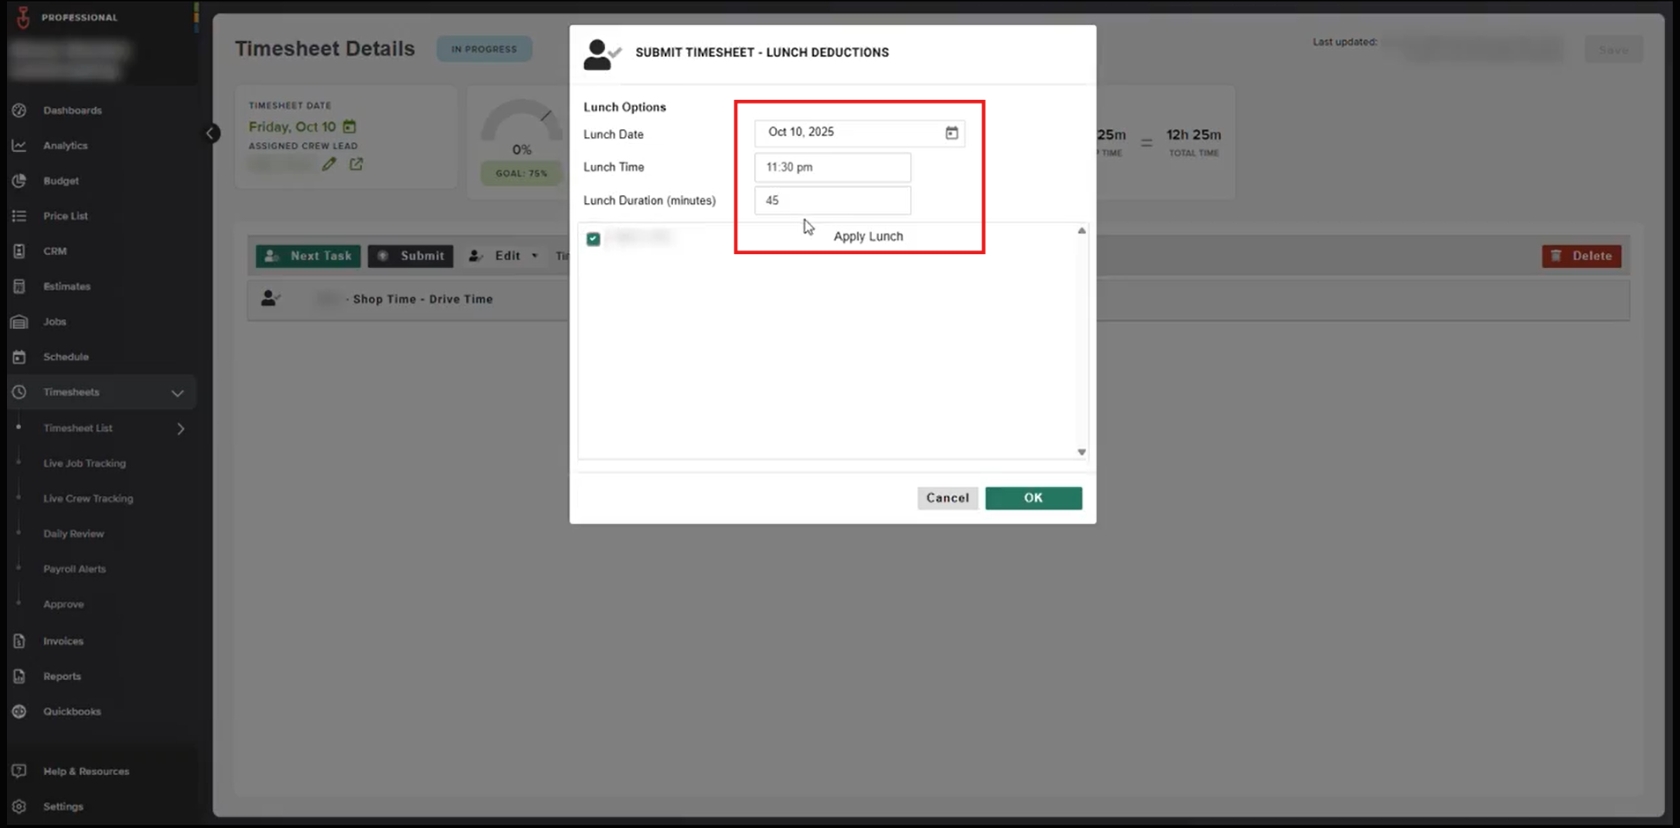
Task: Open the Price List page
Action: (65, 216)
